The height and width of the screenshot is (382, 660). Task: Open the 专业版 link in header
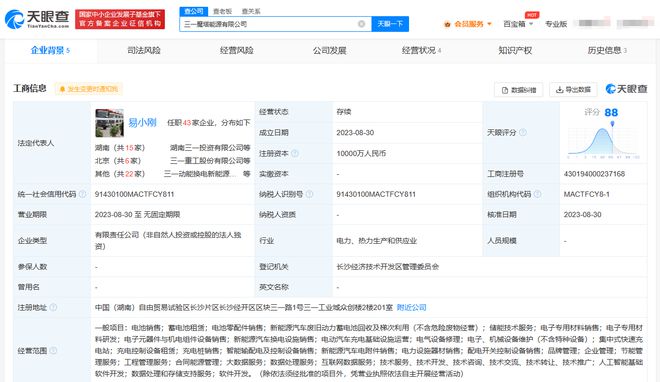pos(556,24)
